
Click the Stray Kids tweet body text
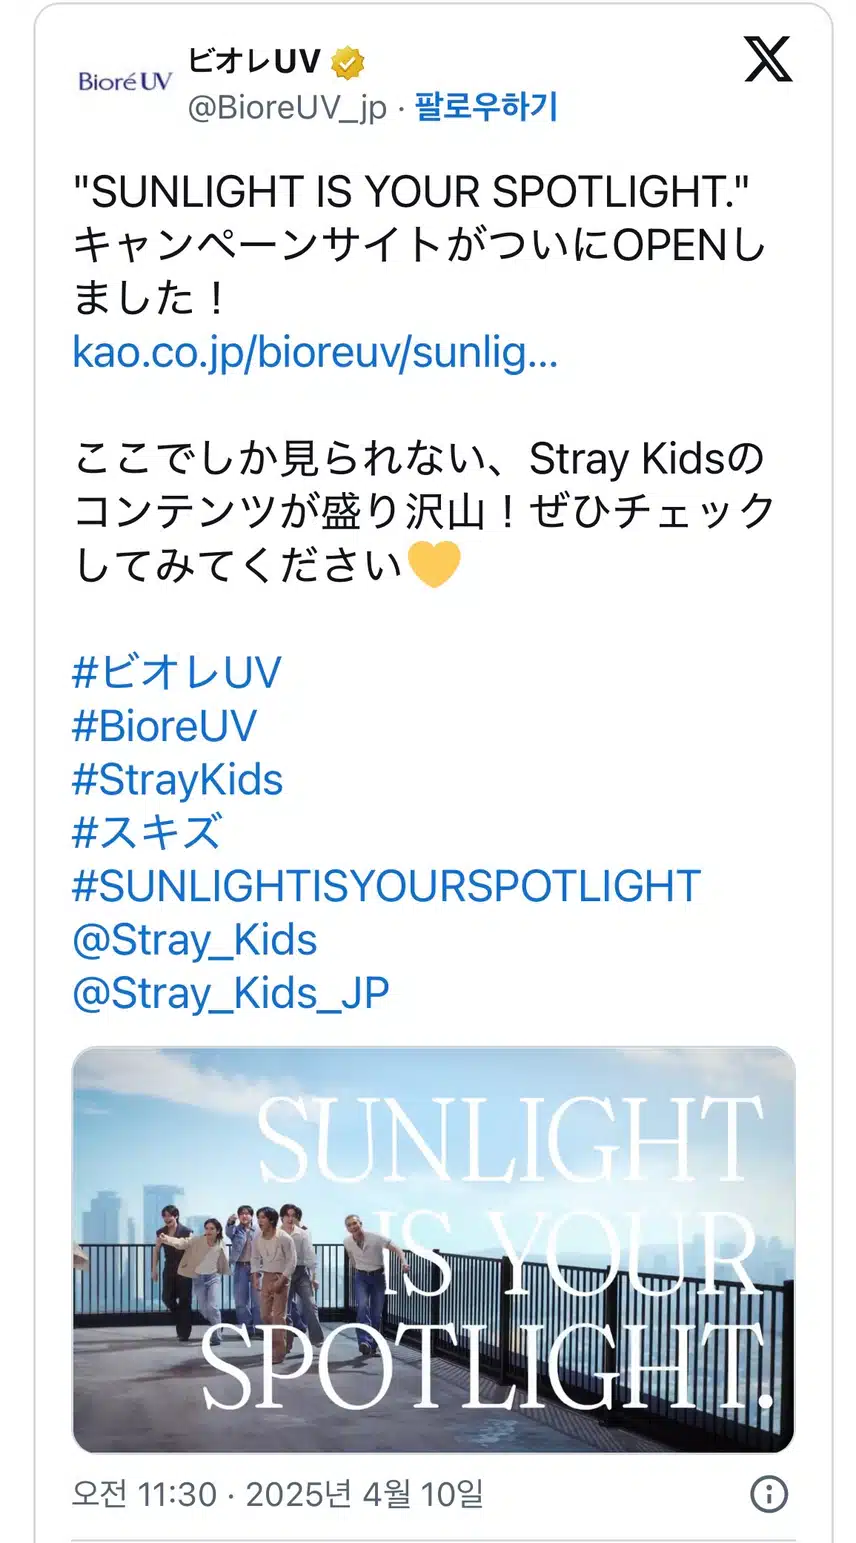pos(424,512)
